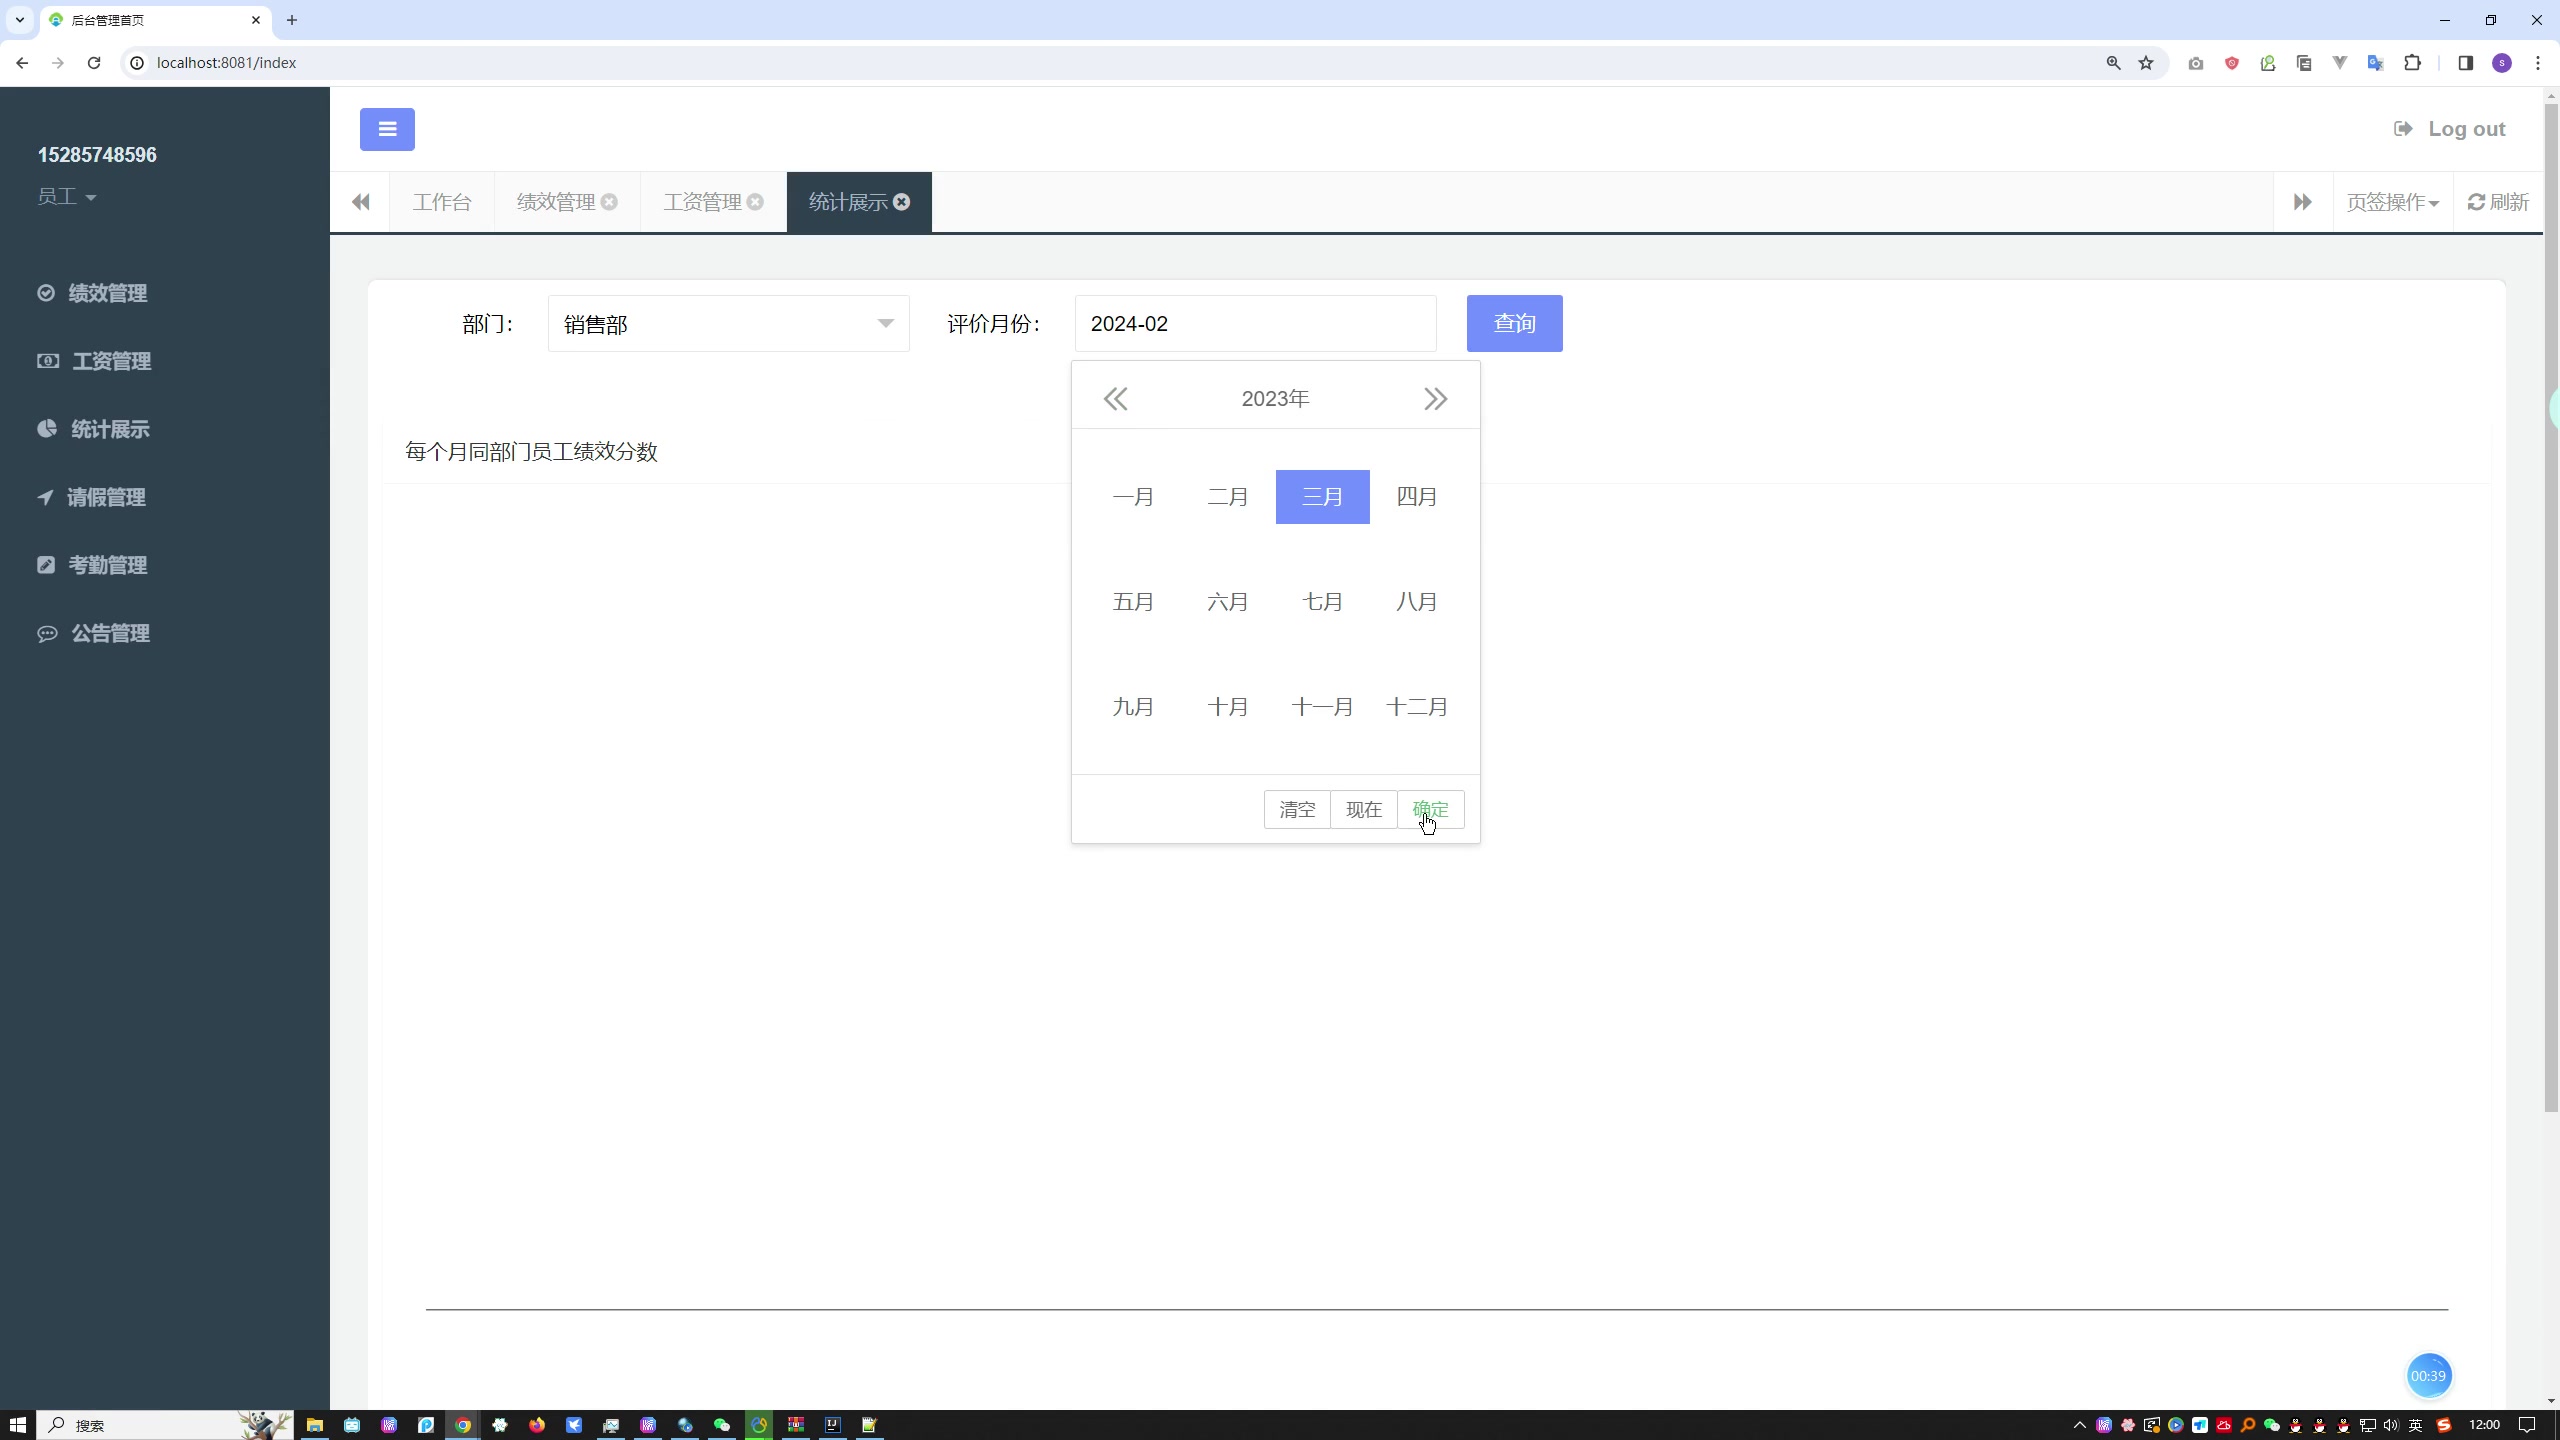
Task: Click the 评价月份 date input field
Action: click(1255, 324)
